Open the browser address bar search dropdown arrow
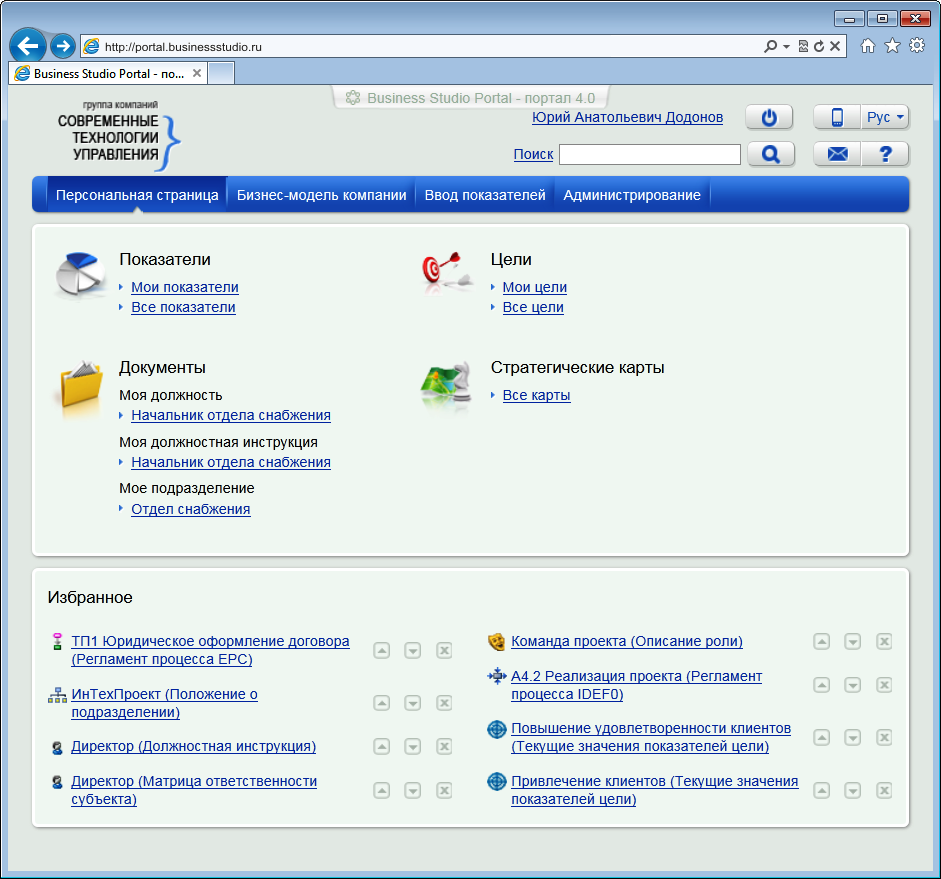 (786, 46)
